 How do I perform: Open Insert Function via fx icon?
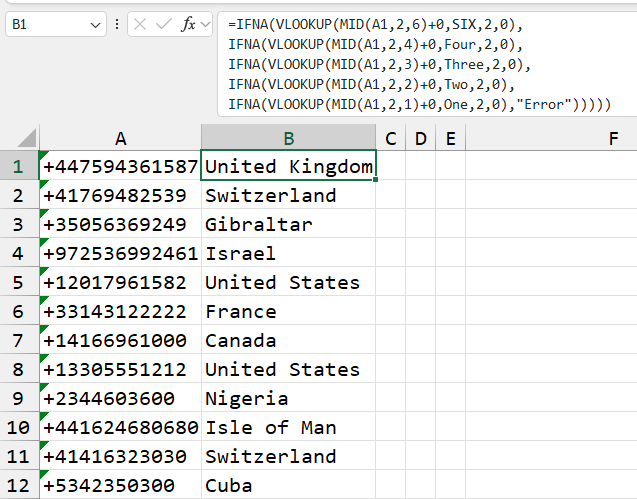189,24
